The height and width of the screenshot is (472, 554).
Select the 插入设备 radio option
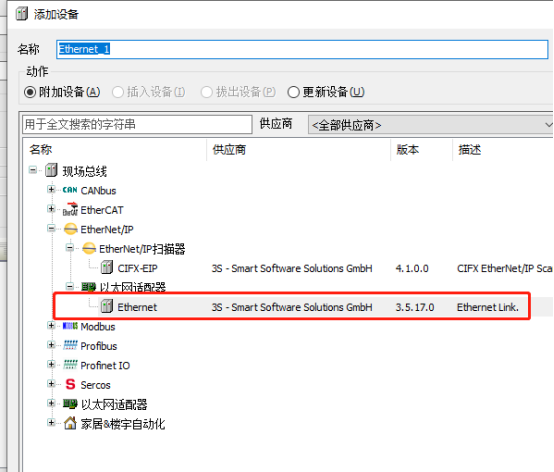pos(118,92)
